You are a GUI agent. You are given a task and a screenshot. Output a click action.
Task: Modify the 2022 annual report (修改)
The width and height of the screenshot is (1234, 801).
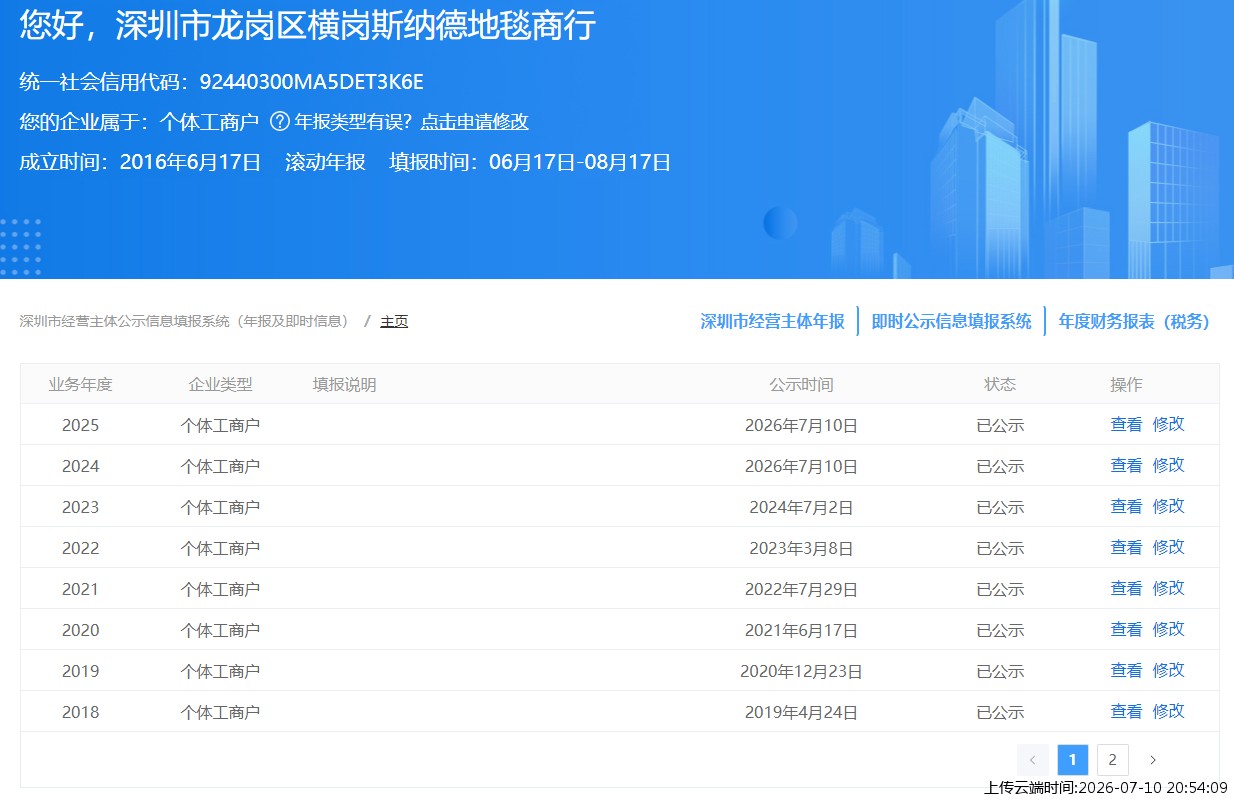pos(1168,547)
